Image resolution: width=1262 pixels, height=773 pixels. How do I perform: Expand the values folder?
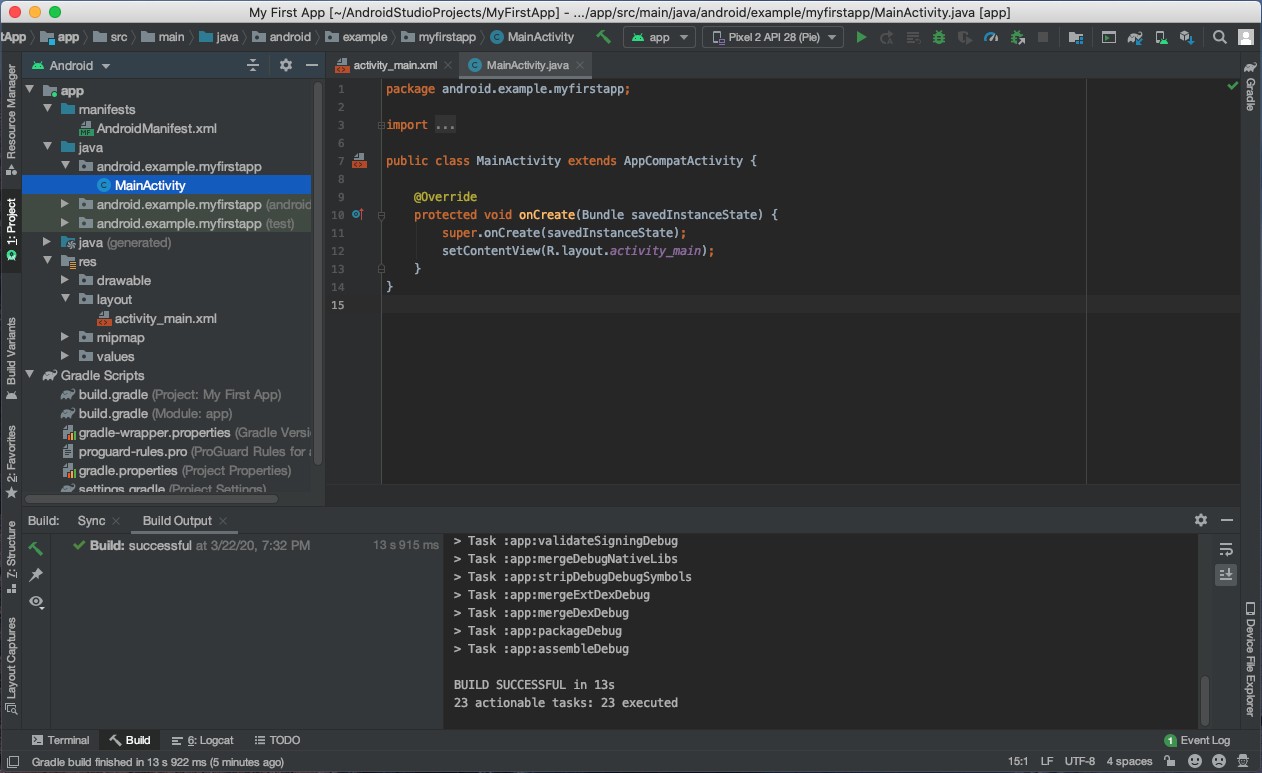(x=65, y=357)
